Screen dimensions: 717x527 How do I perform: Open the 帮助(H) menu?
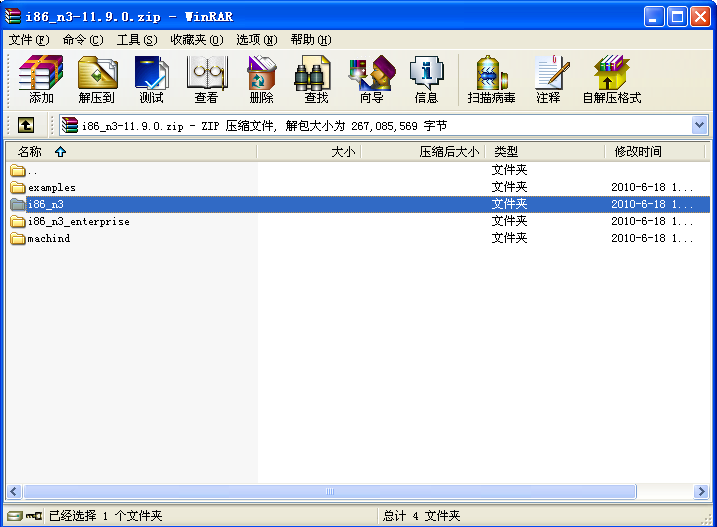click(x=311, y=40)
